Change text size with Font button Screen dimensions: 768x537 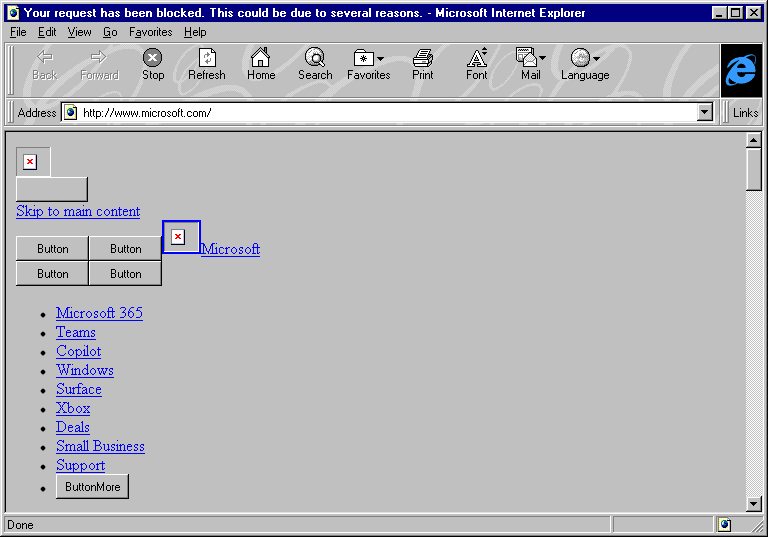pos(477,64)
